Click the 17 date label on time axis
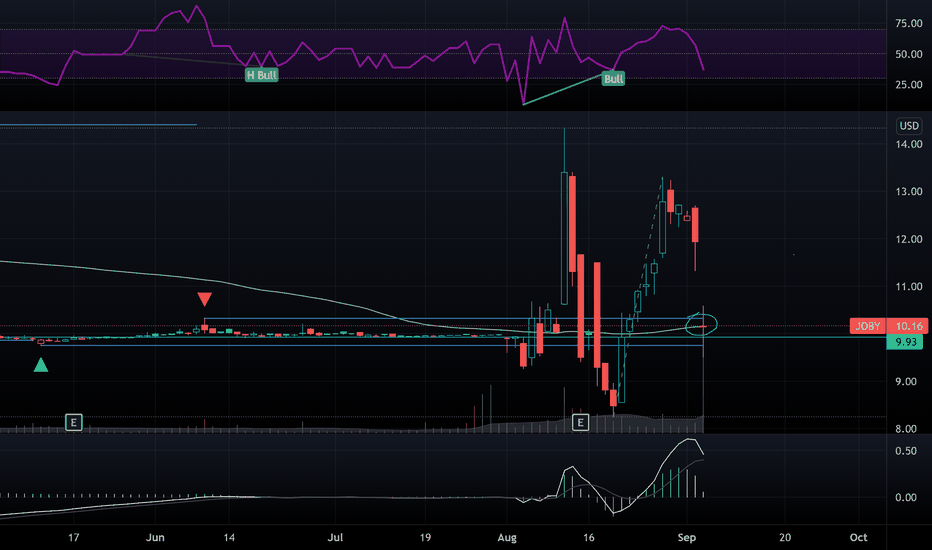932x550 pixels. (73, 538)
